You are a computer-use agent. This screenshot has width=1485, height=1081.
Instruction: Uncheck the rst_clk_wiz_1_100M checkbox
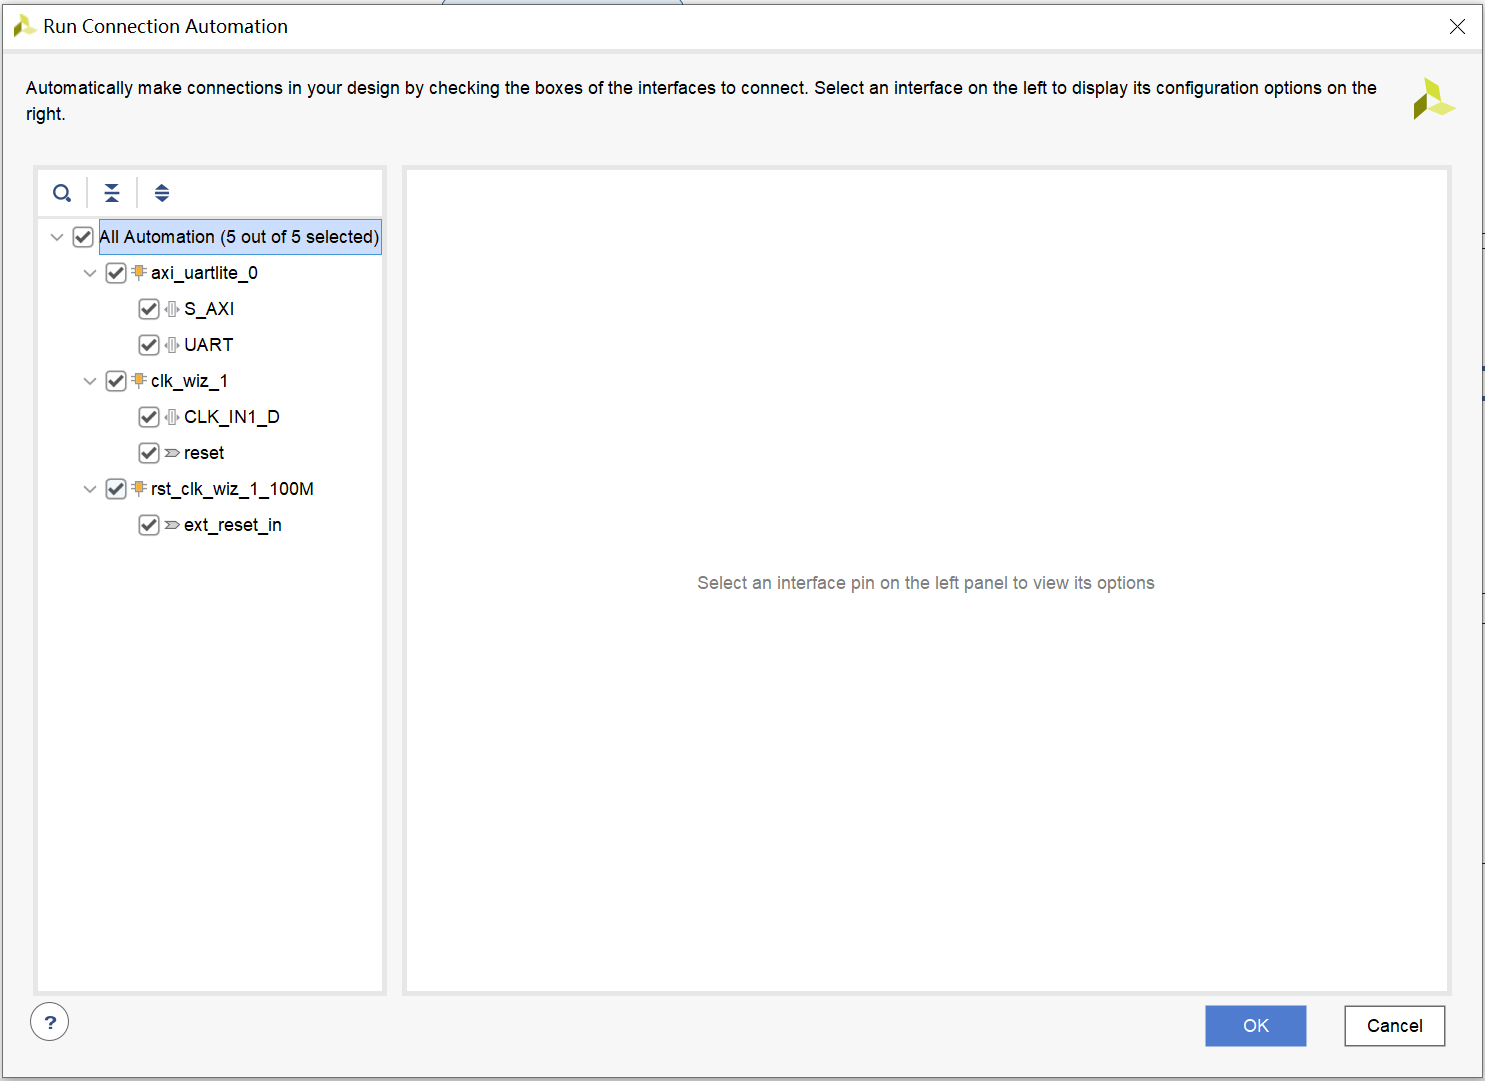pyautogui.click(x=116, y=489)
